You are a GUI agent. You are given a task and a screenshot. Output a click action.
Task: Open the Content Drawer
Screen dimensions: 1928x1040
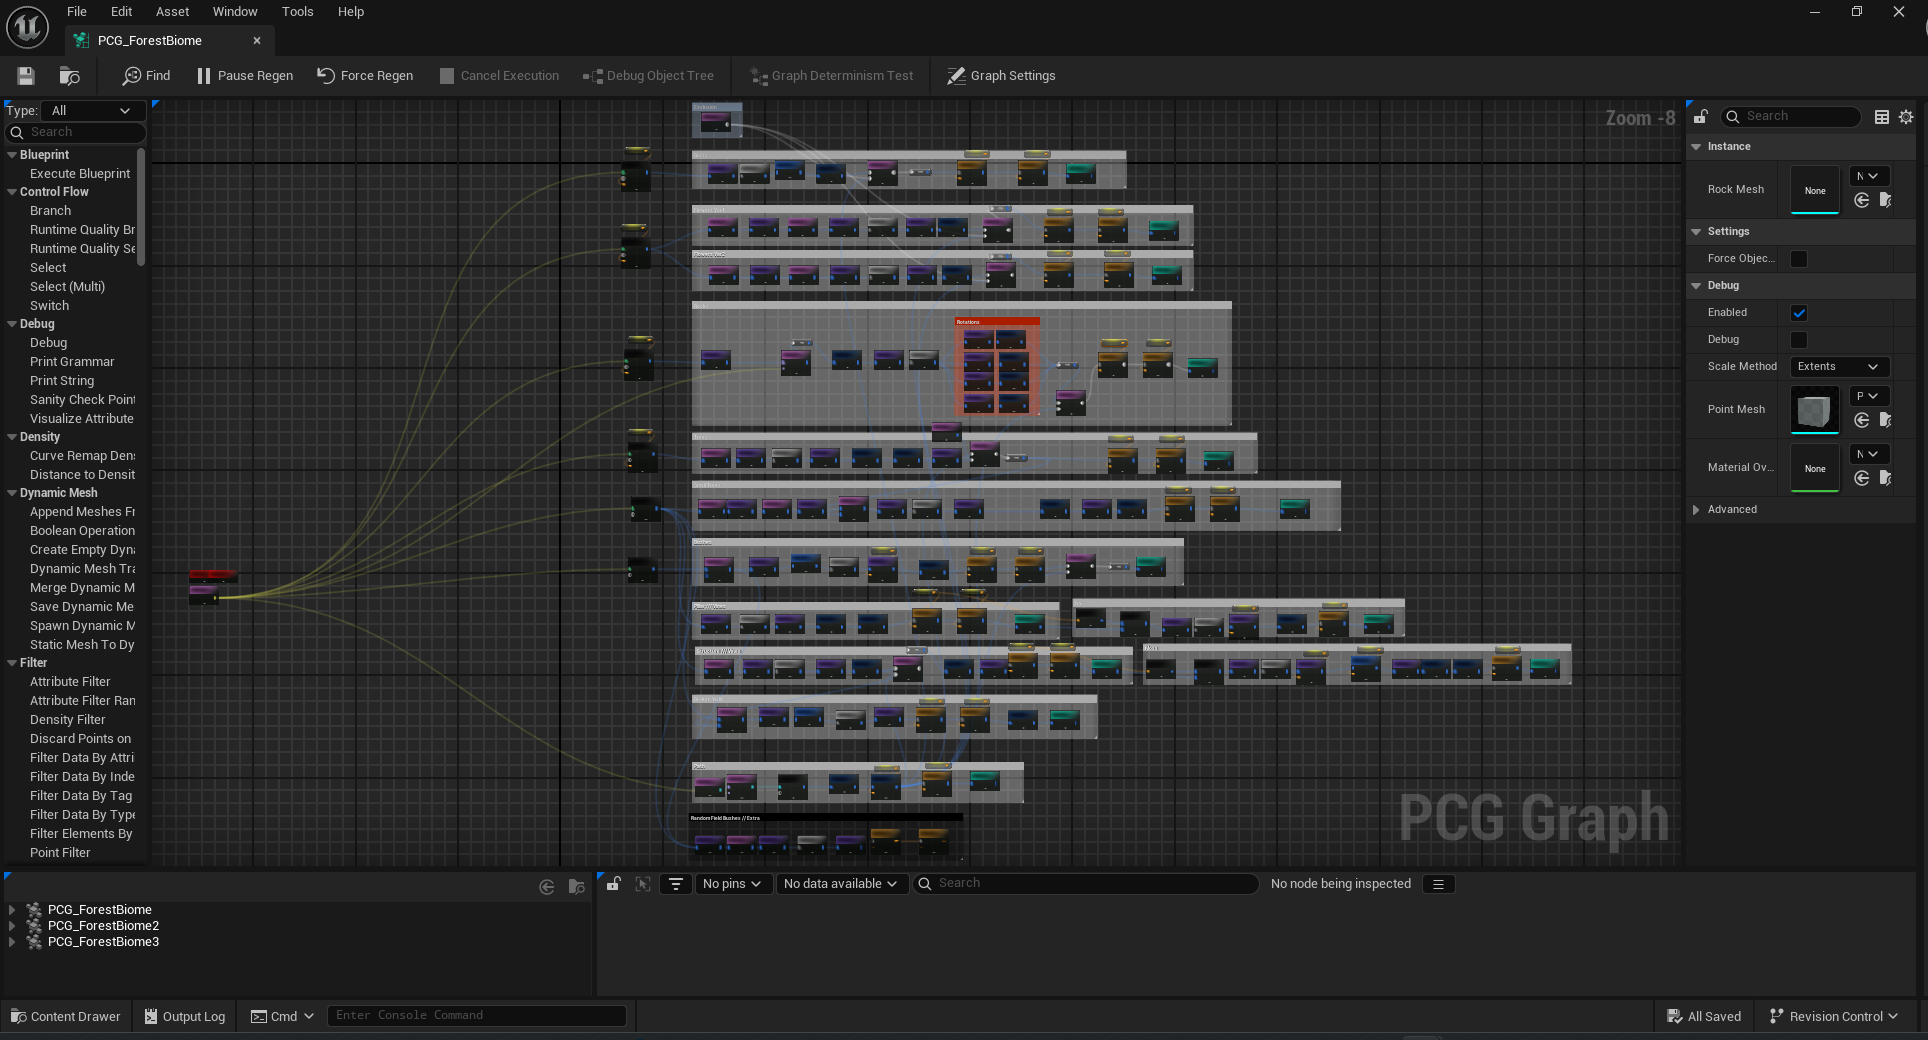pos(66,1017)
